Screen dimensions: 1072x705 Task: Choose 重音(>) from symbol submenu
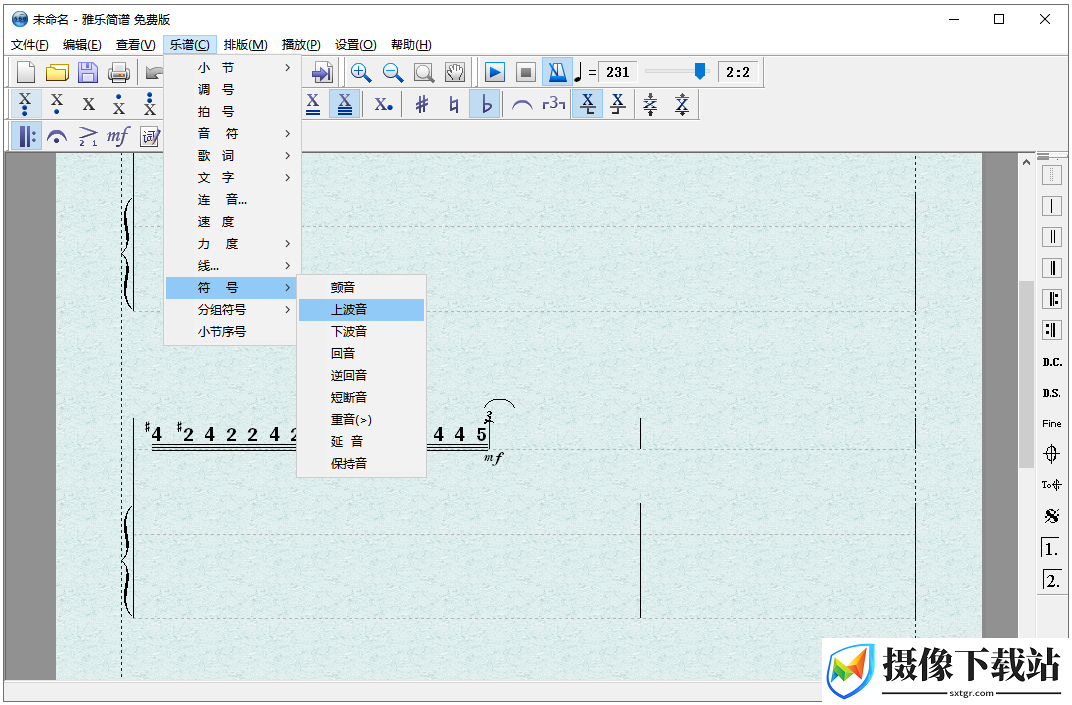362,419
